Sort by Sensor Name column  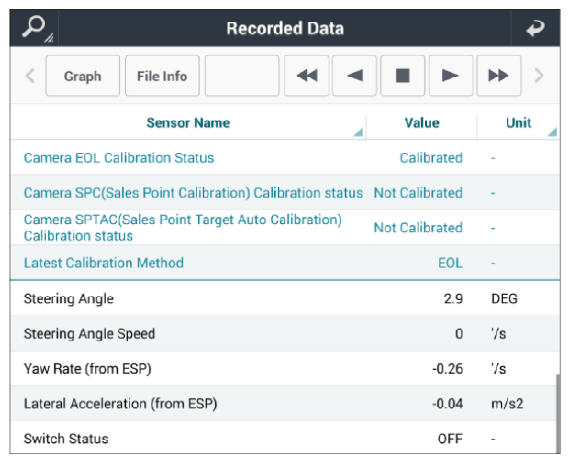[188, 123]
